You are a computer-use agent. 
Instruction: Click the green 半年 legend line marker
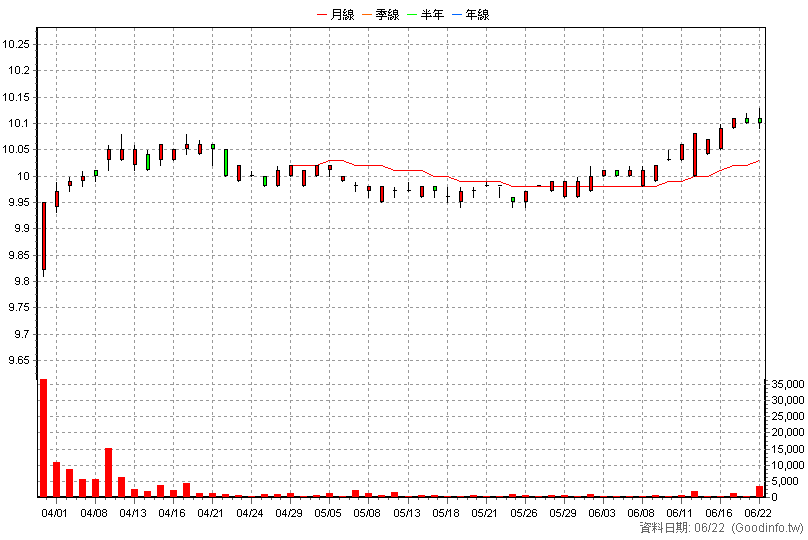[412, 15]
